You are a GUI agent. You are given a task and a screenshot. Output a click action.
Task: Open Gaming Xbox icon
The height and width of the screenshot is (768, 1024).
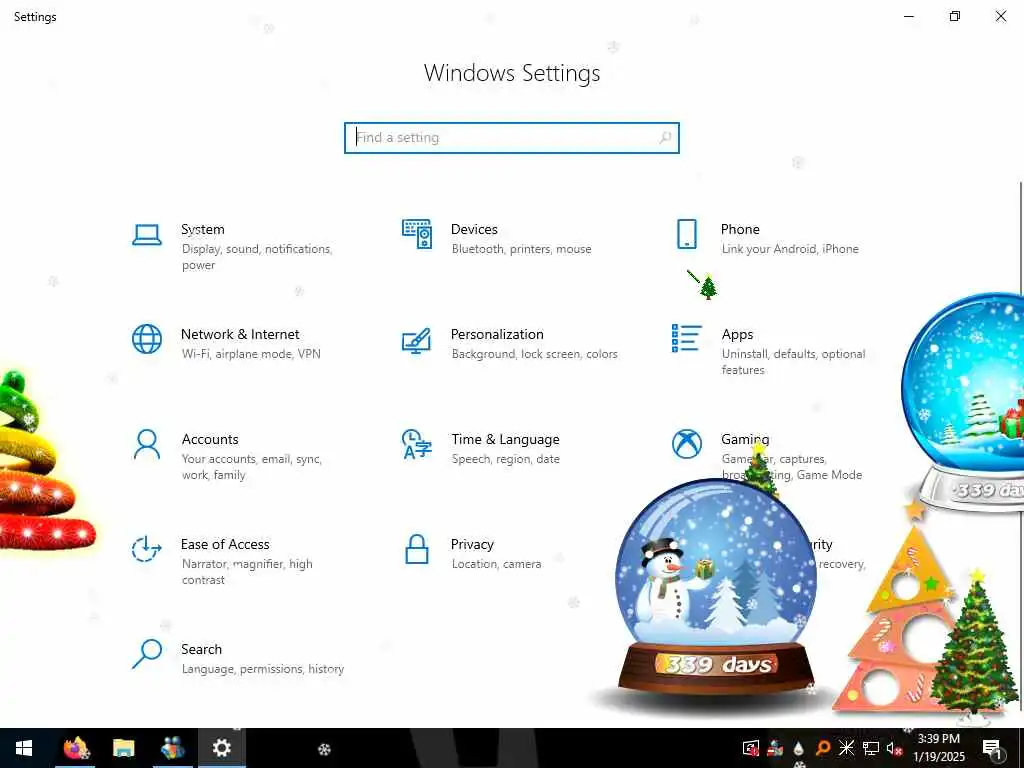tap(686, 445)
